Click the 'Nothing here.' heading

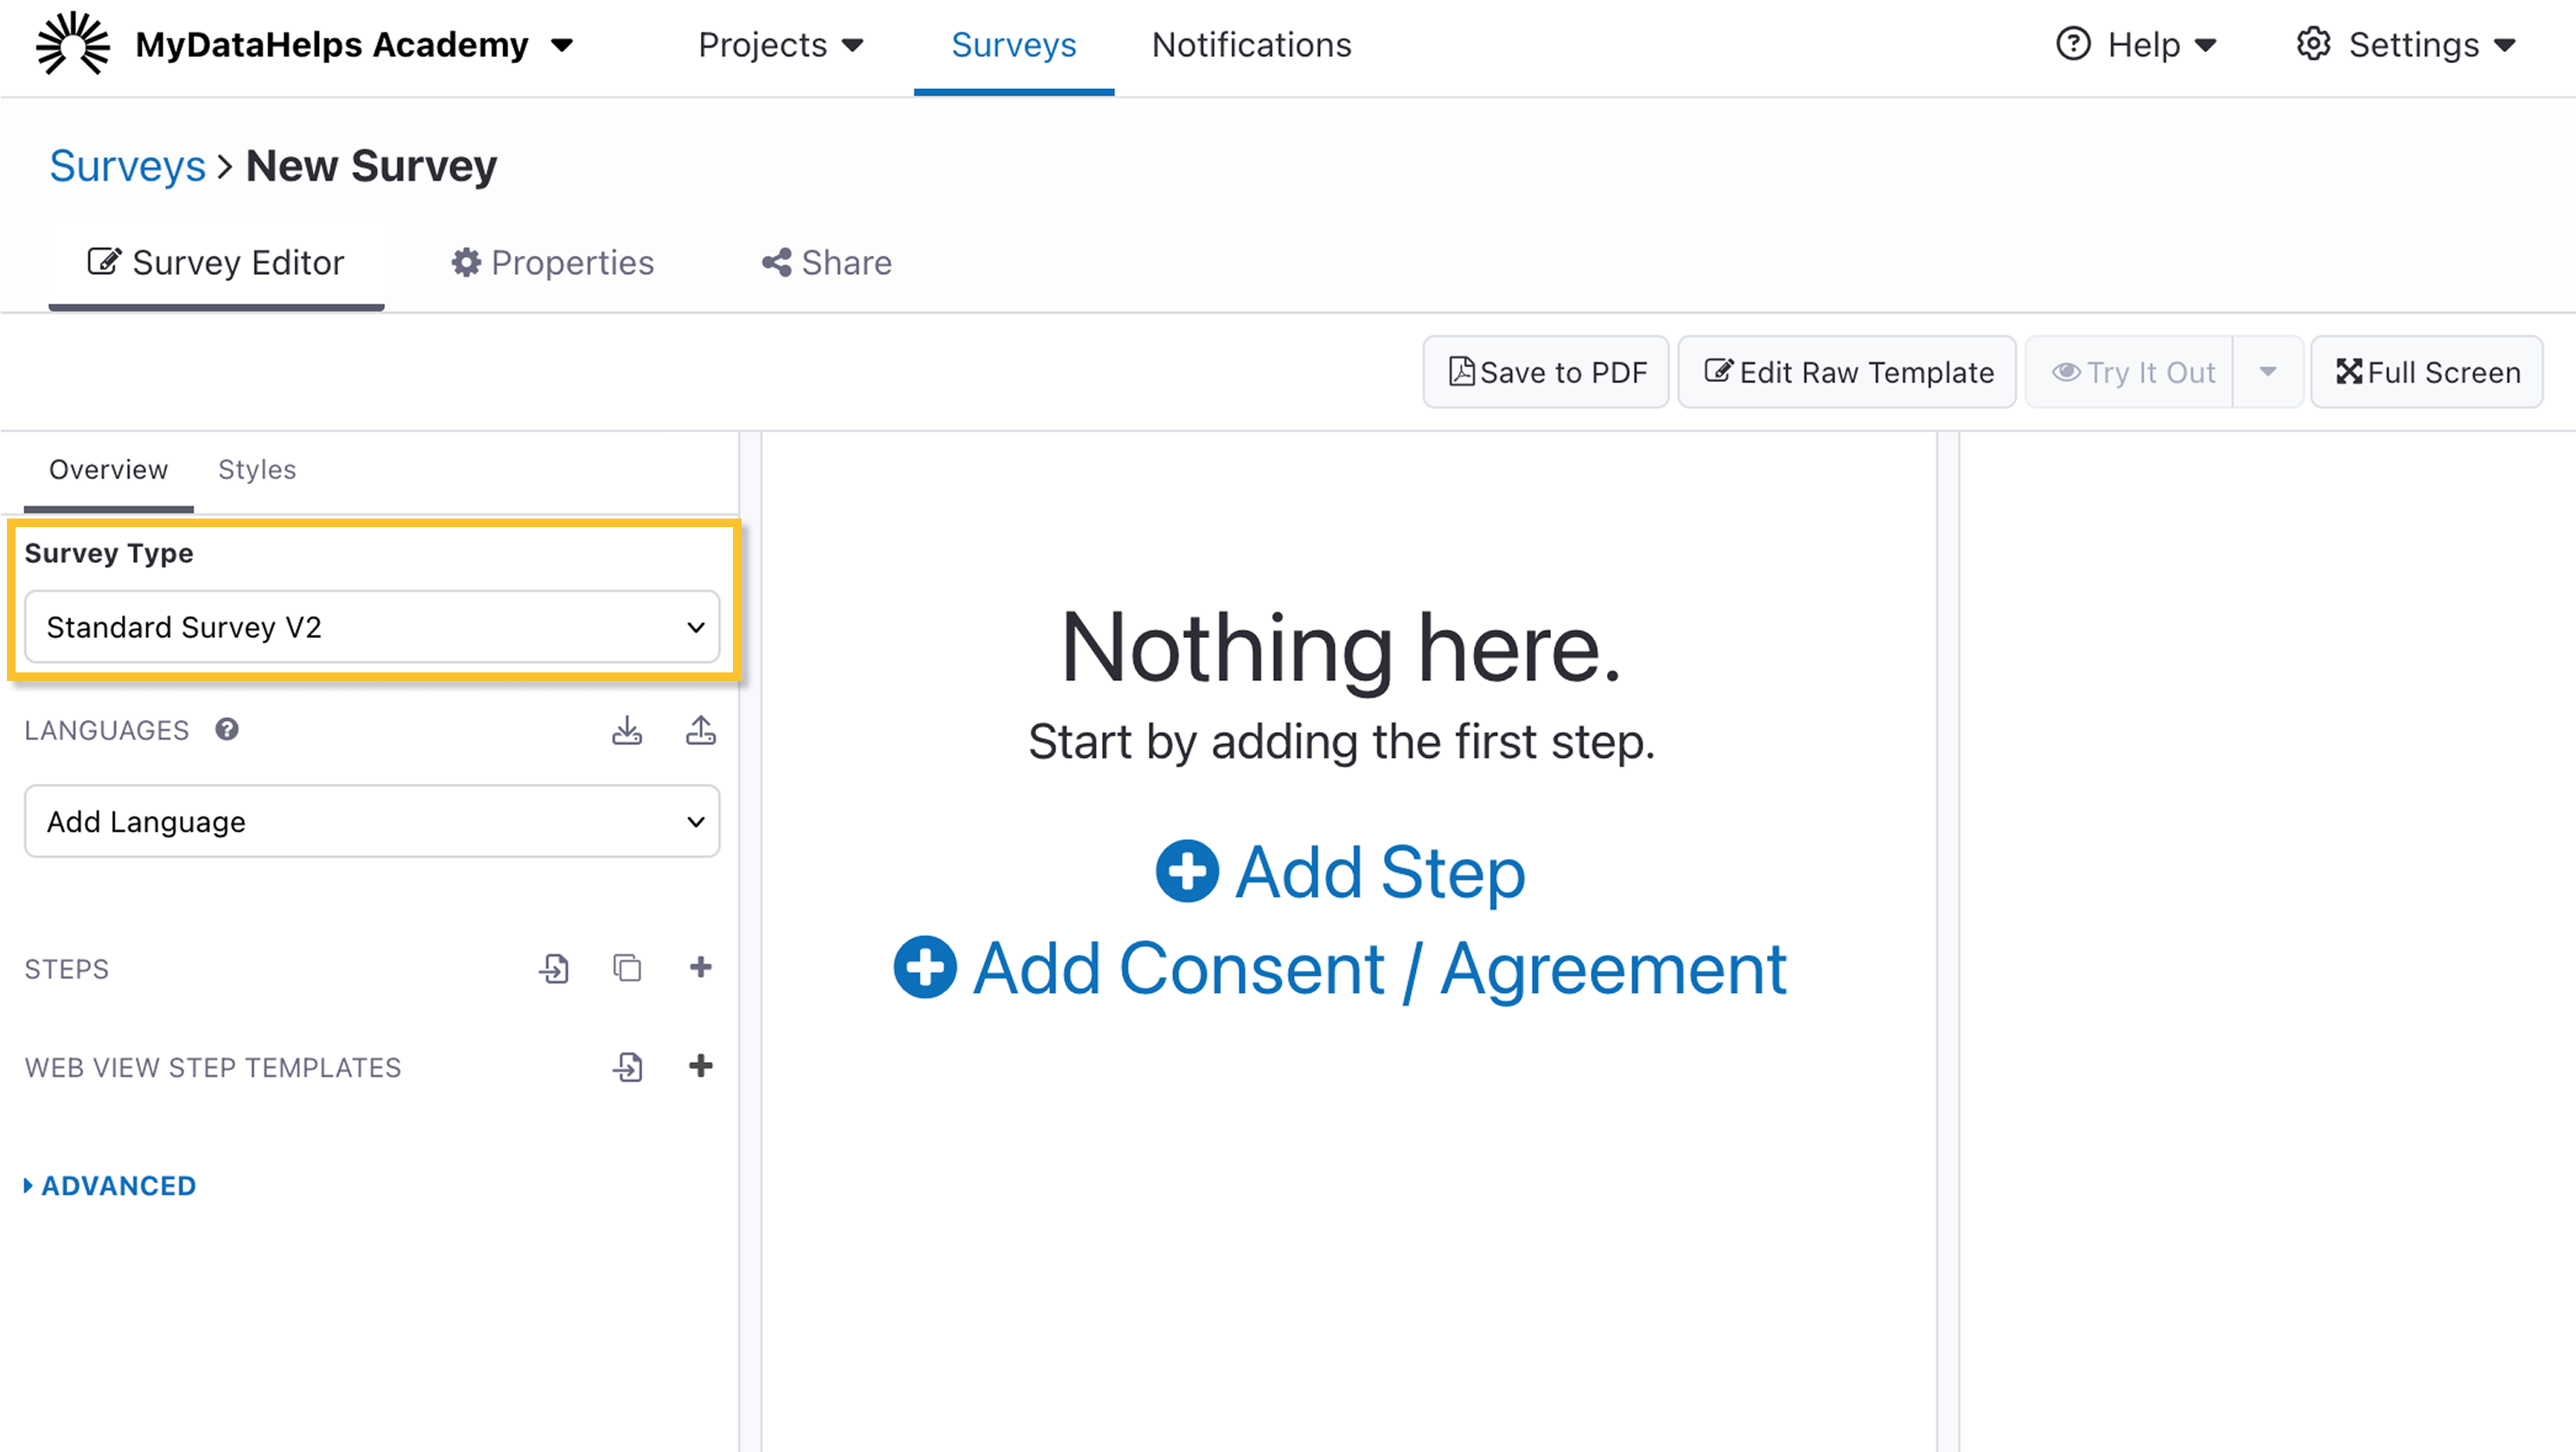point(1341,649)
